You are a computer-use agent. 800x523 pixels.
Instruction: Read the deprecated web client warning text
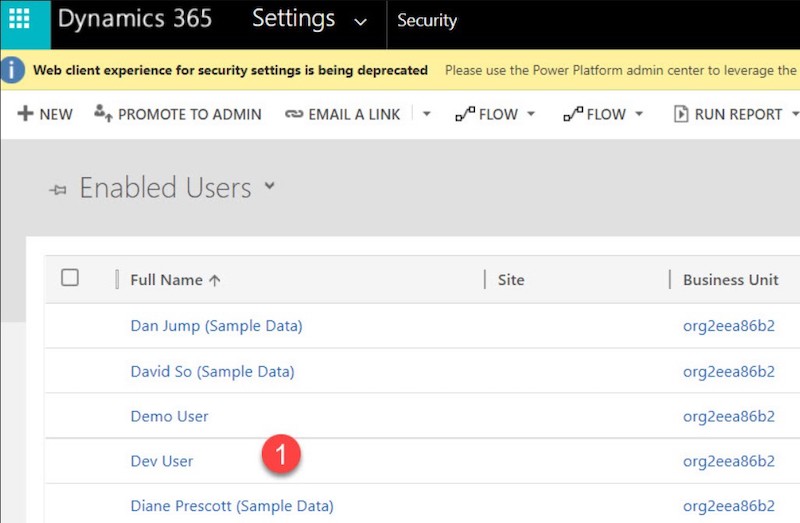point(230,70)
